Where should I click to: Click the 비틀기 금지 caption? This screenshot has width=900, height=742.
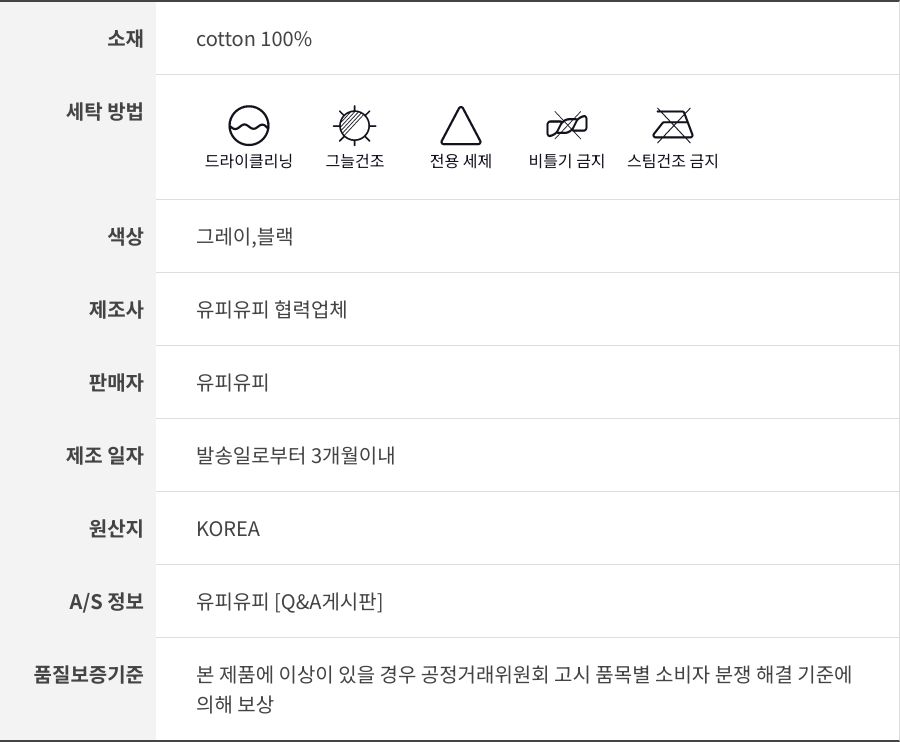(x=567, y=161)
